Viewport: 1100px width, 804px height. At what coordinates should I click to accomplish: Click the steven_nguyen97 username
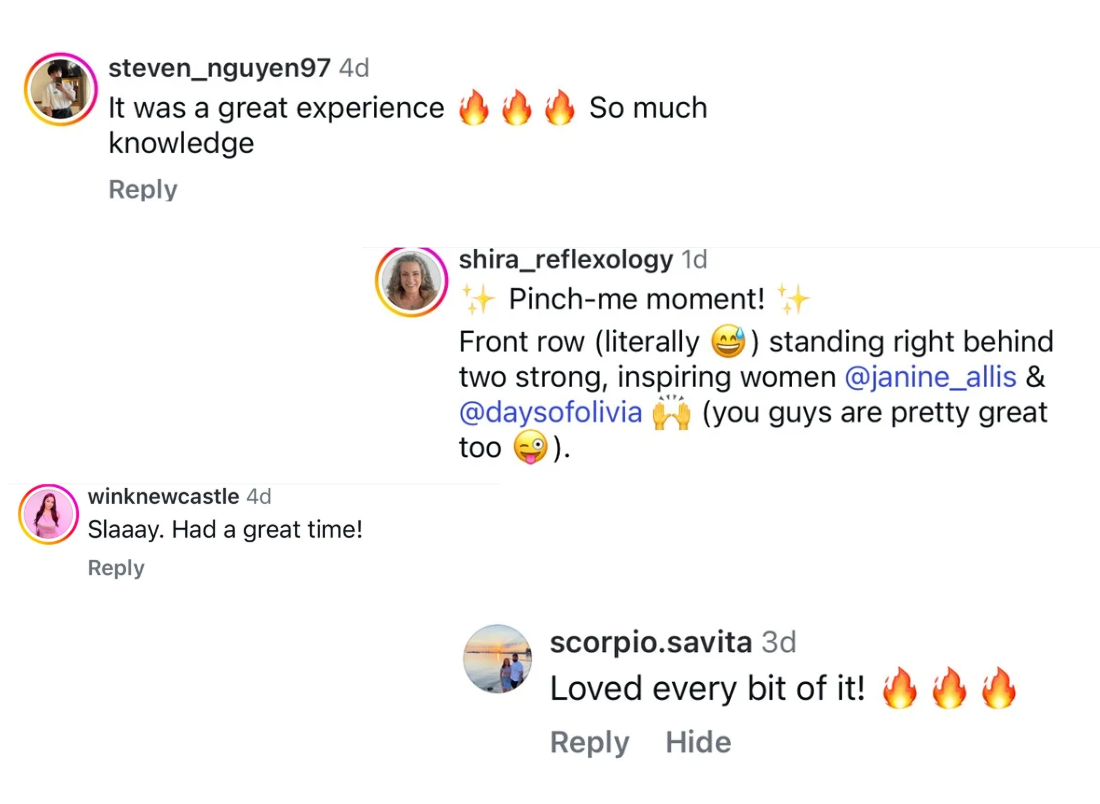(x=219, y=68)
